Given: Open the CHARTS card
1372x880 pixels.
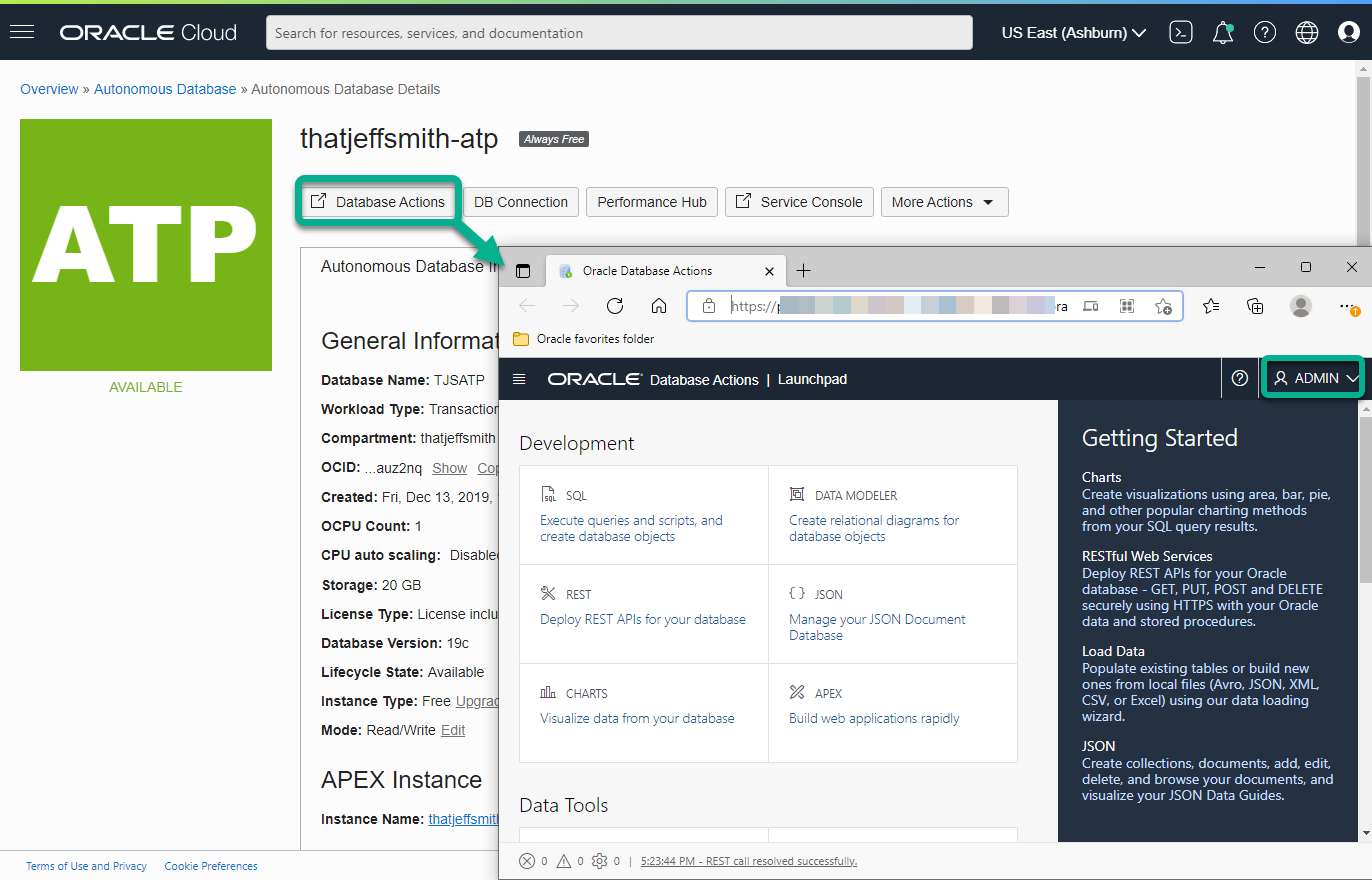Looking at the screenshot, I should click(x=644, y=713).
